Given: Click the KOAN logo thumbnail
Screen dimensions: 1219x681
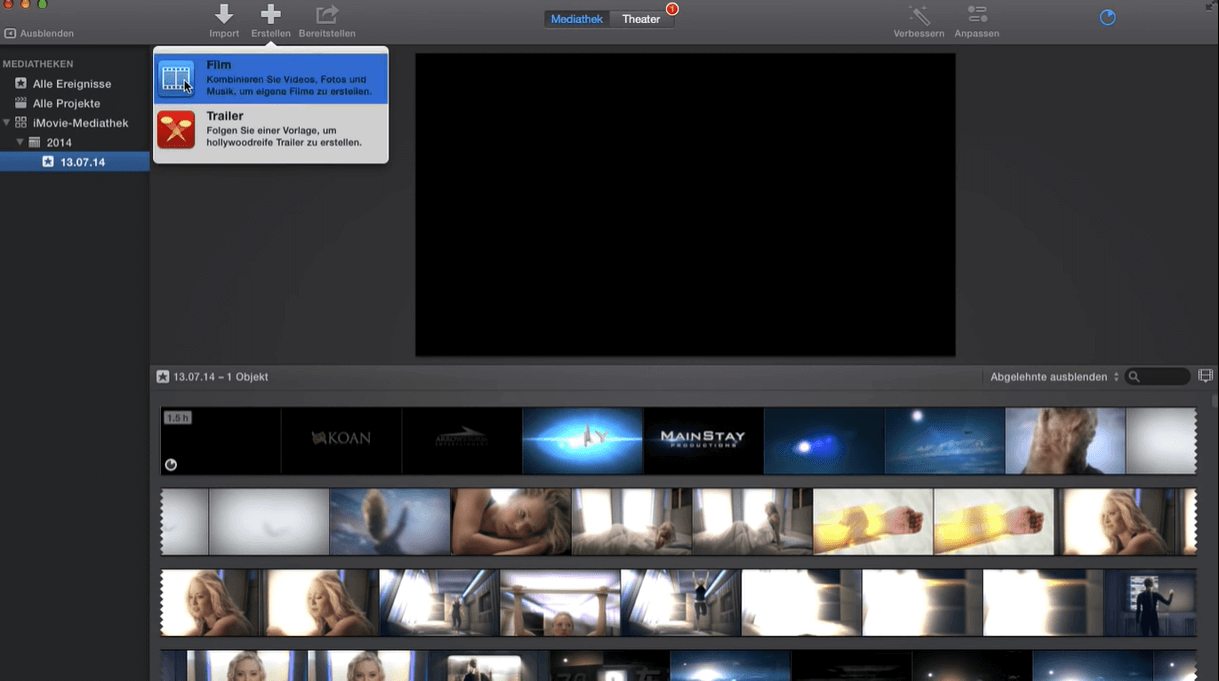Looking at the screenshot, I should click(x=341, y=440).
